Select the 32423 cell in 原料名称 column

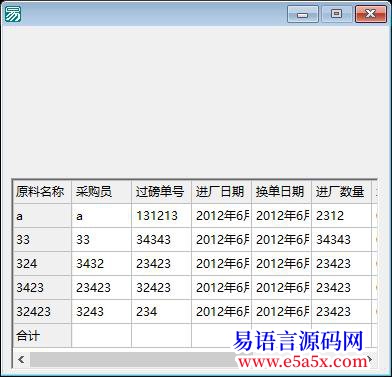pos(42,312)
